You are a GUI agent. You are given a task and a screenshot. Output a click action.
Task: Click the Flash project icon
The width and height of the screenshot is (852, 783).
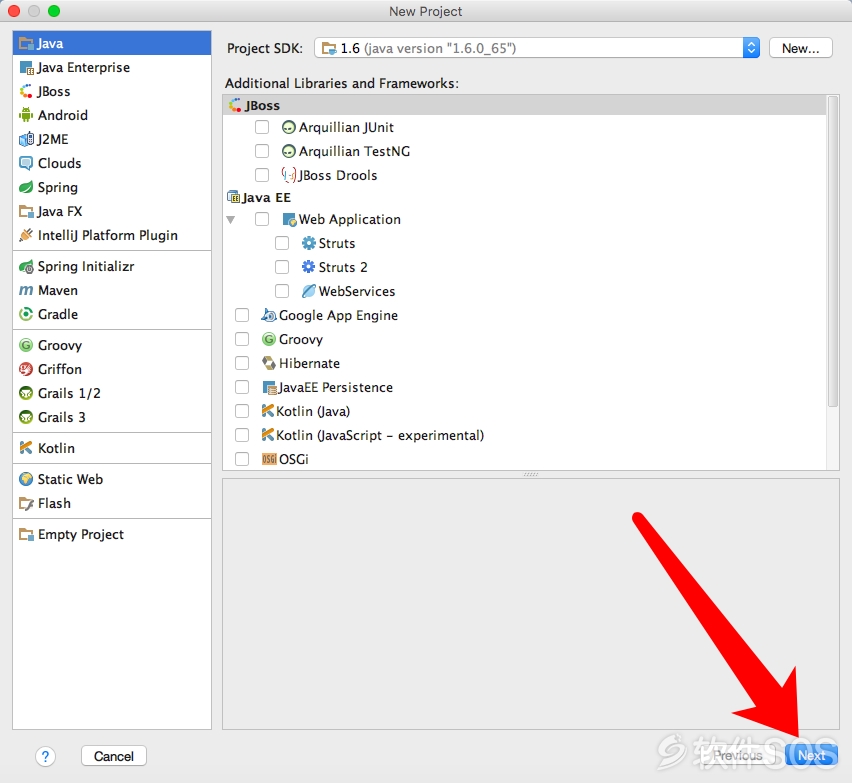[x=26, y=503]
